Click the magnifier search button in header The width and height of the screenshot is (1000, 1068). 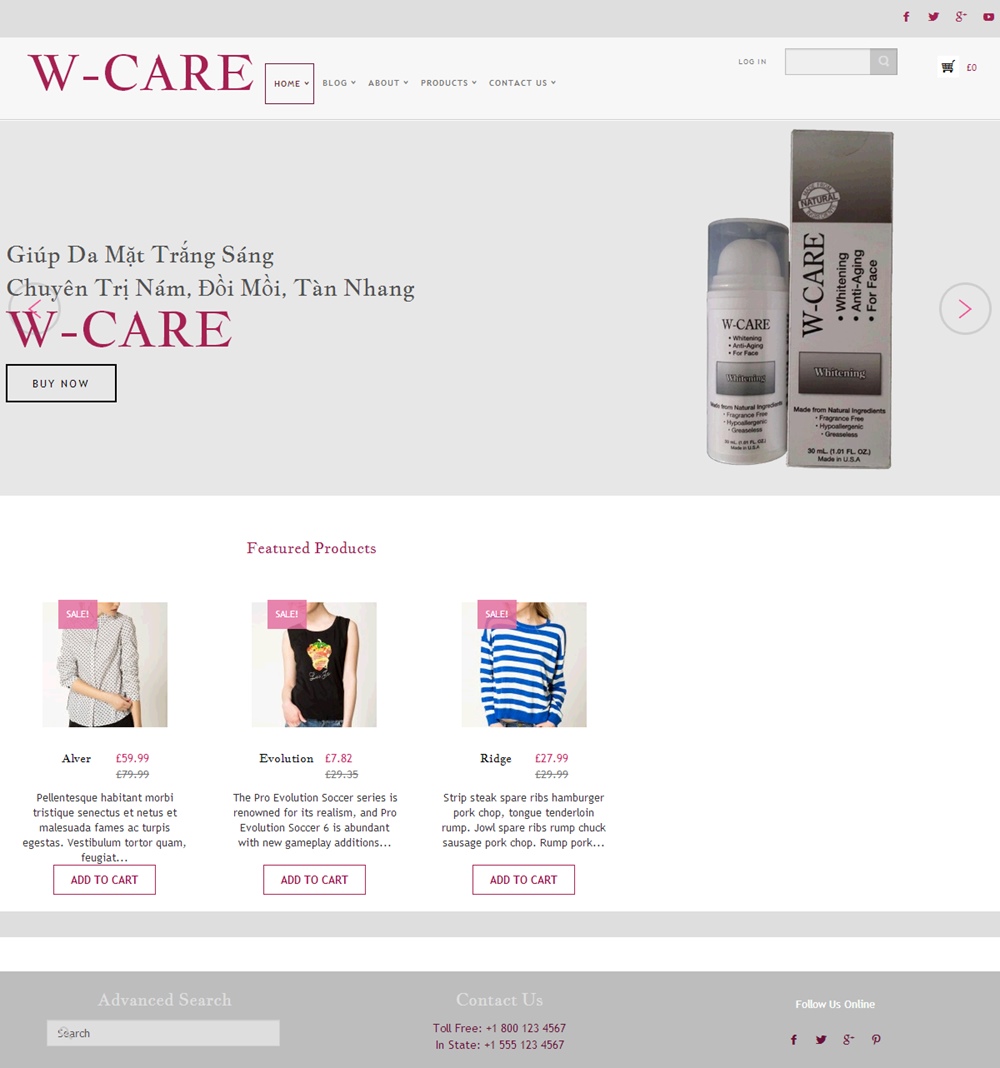point(884,61)
